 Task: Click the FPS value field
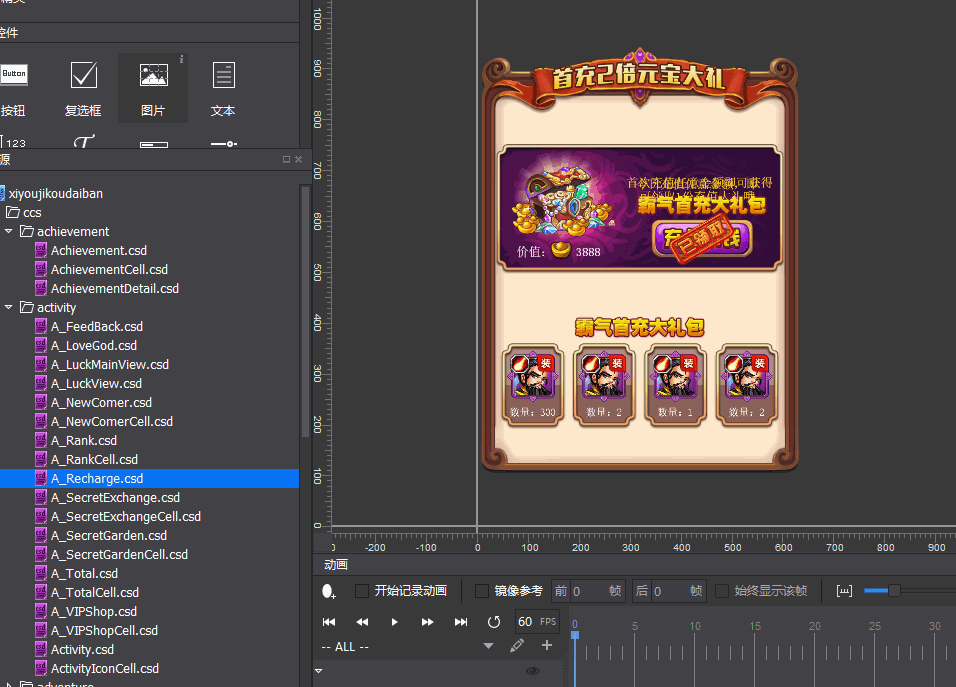tap(526, 622)
